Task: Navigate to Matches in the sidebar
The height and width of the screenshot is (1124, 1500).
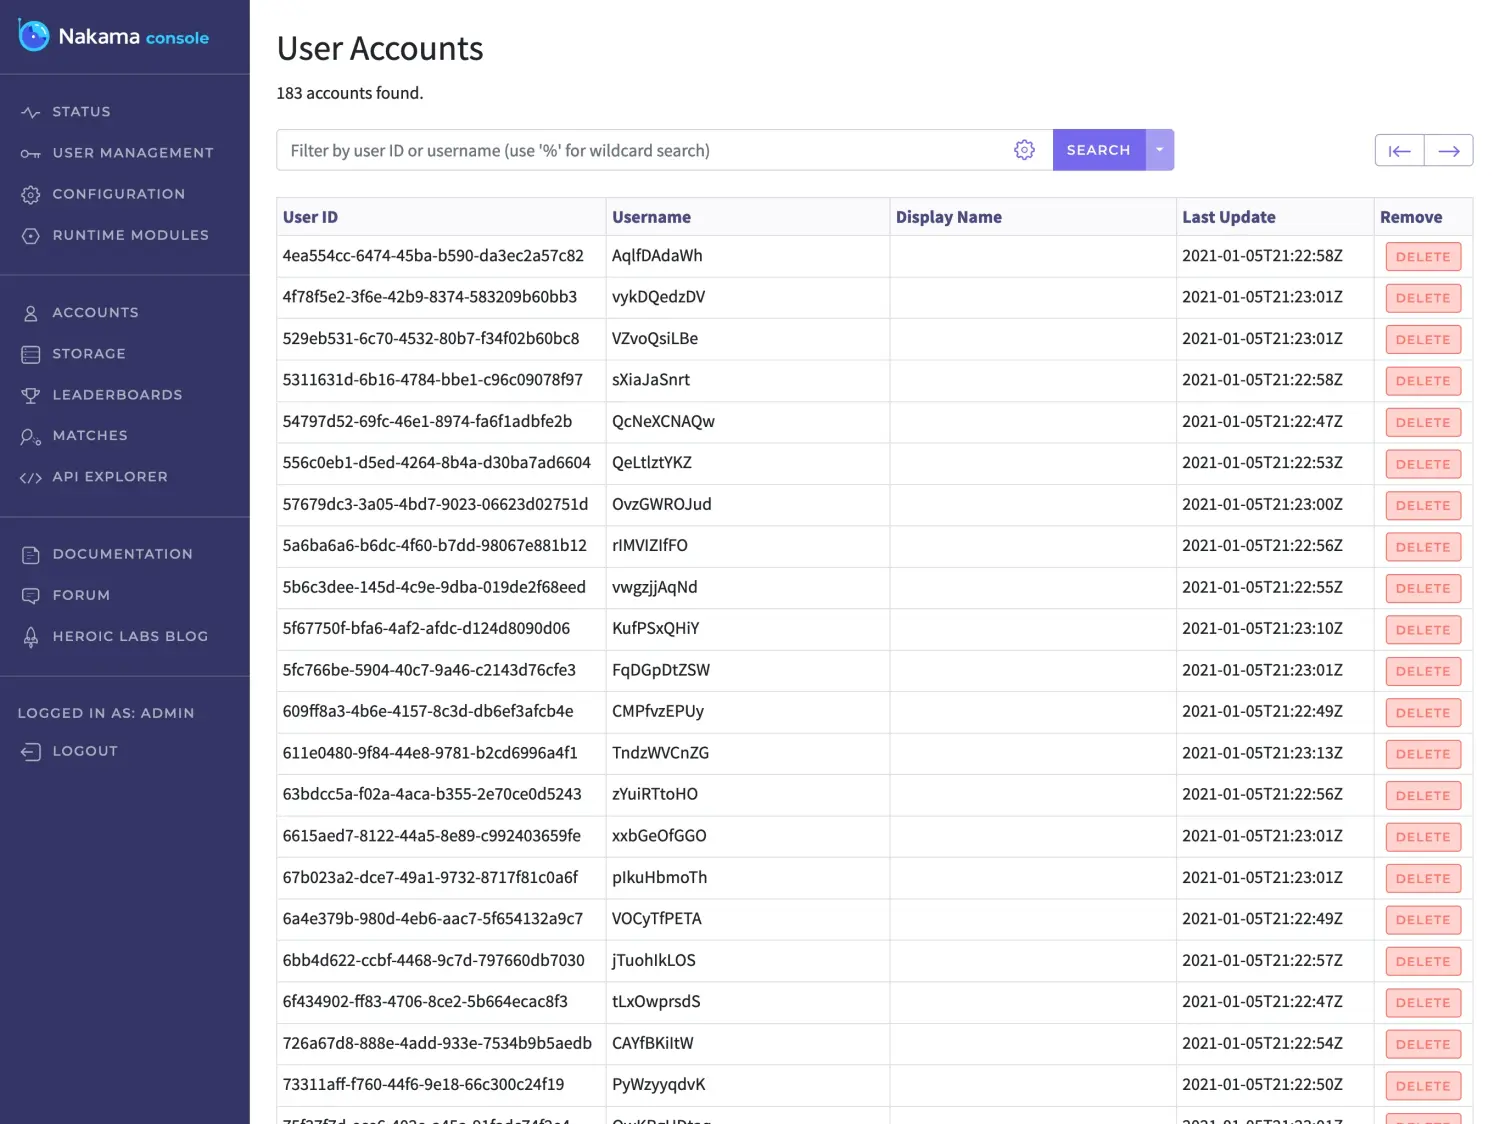Action: (90, 436)
